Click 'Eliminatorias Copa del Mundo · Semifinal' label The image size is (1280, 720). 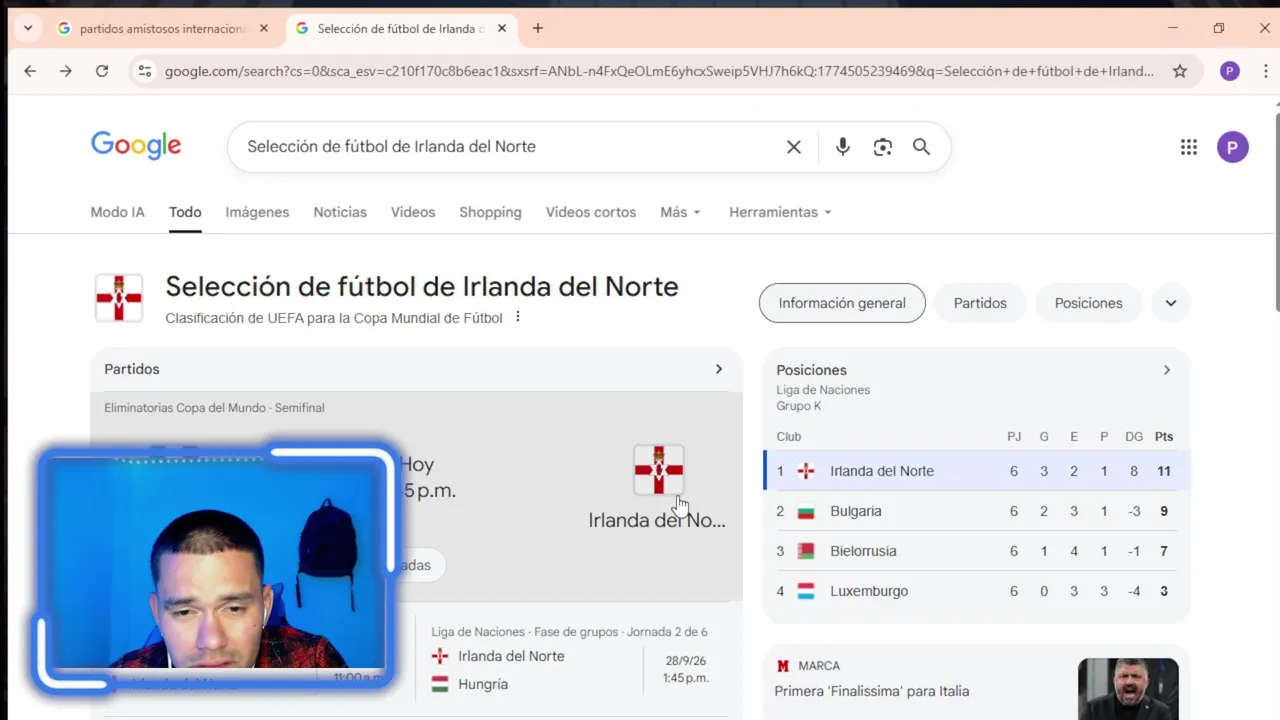(214, 408)
